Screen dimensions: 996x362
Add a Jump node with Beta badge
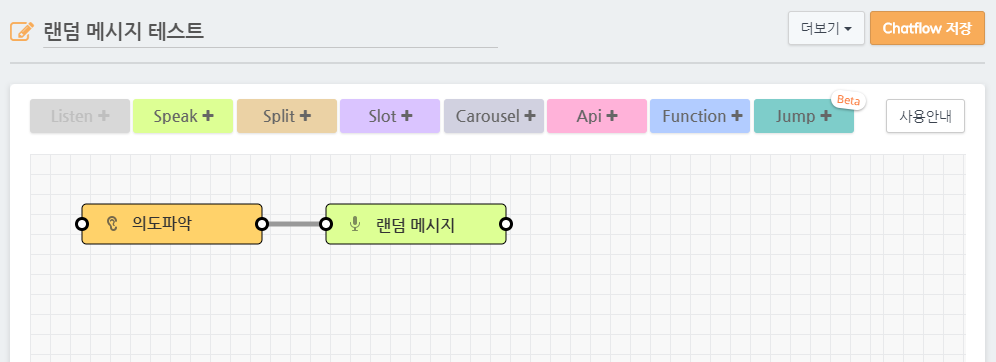coord(804,116)
